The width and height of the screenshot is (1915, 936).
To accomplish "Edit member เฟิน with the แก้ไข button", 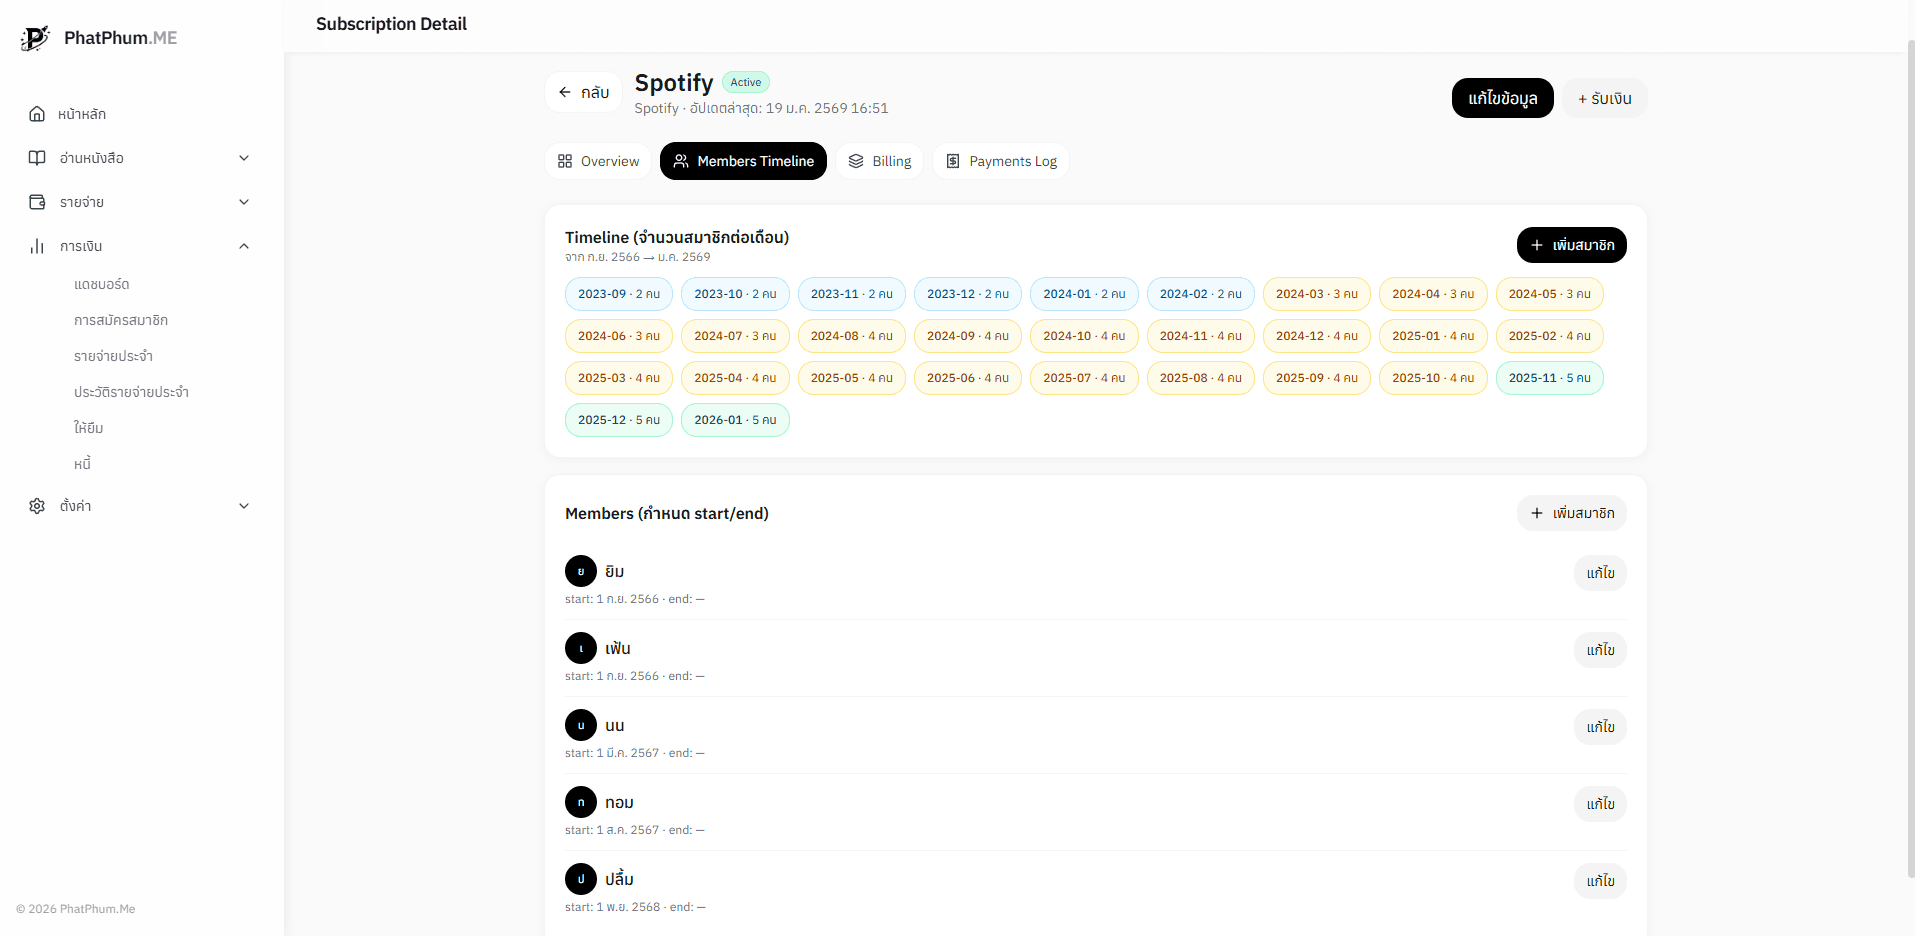I will 1600,650.
